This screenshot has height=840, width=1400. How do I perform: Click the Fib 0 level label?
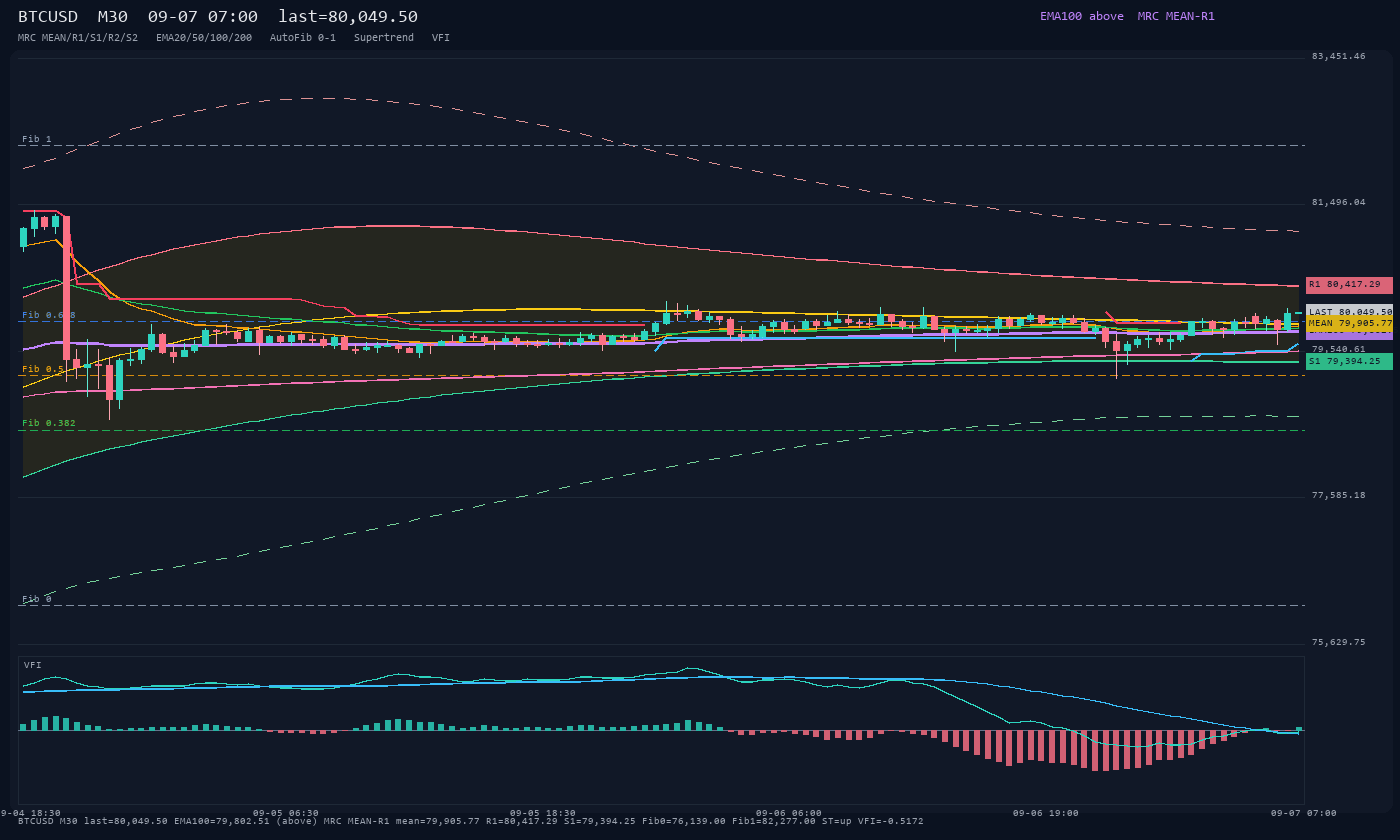pyautogui.click(x=37, y=599)
